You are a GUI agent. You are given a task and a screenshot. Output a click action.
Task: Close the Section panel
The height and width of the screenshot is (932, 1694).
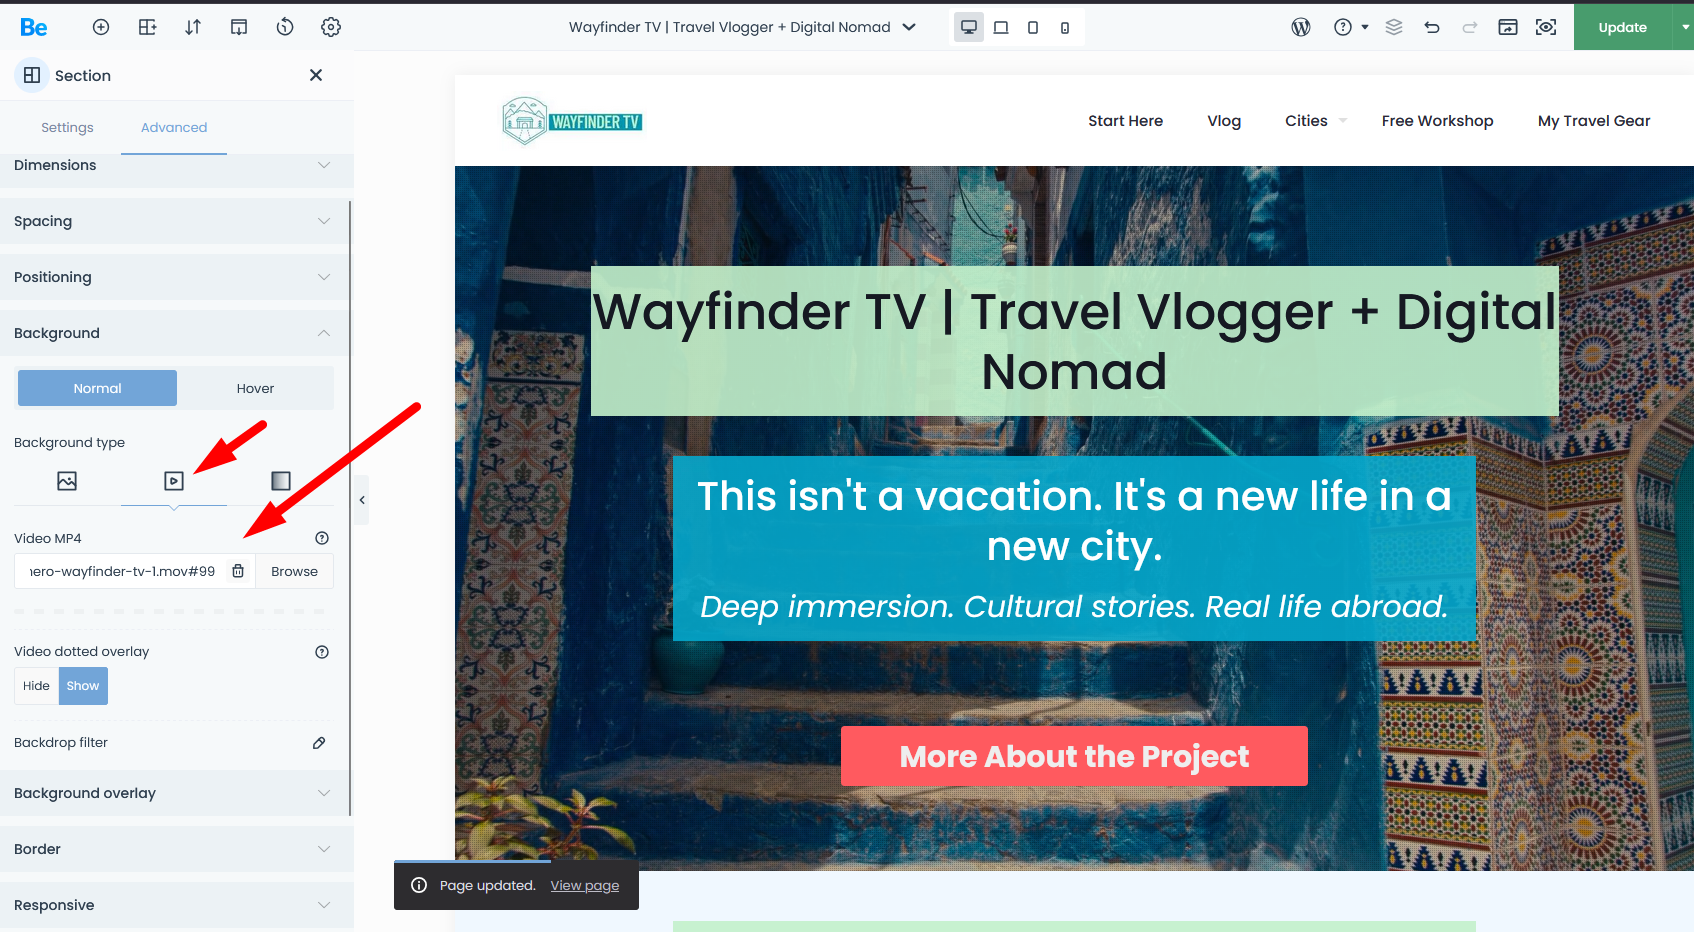(x=316, y=75)
